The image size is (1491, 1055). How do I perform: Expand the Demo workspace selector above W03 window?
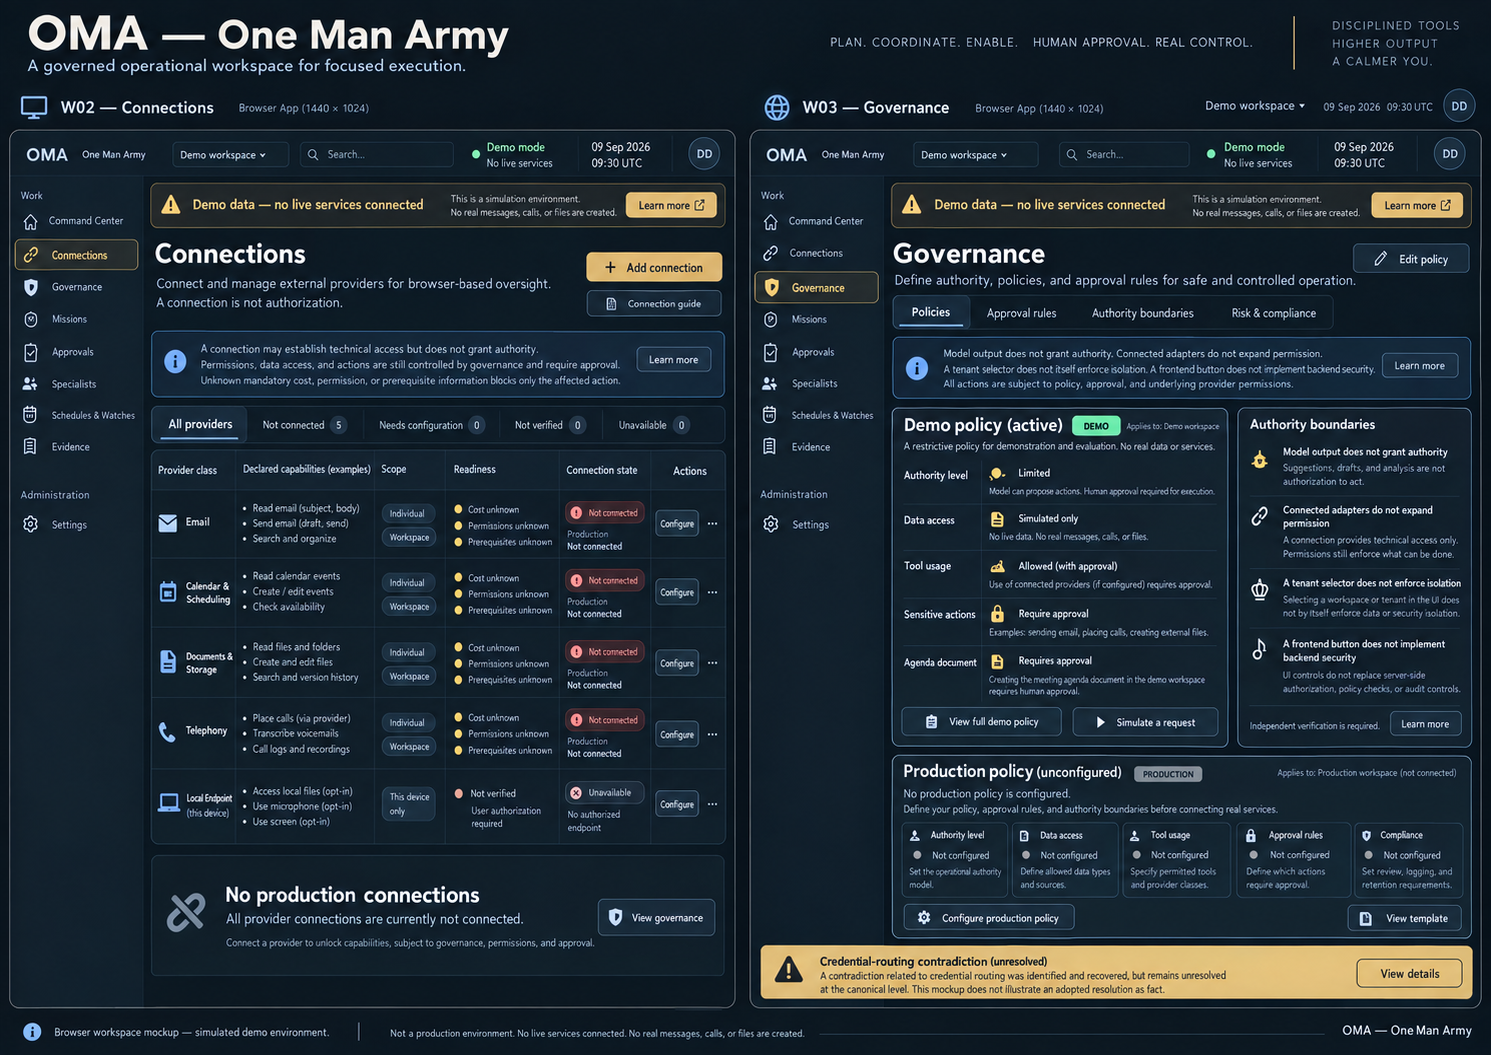click(1255, 106)
